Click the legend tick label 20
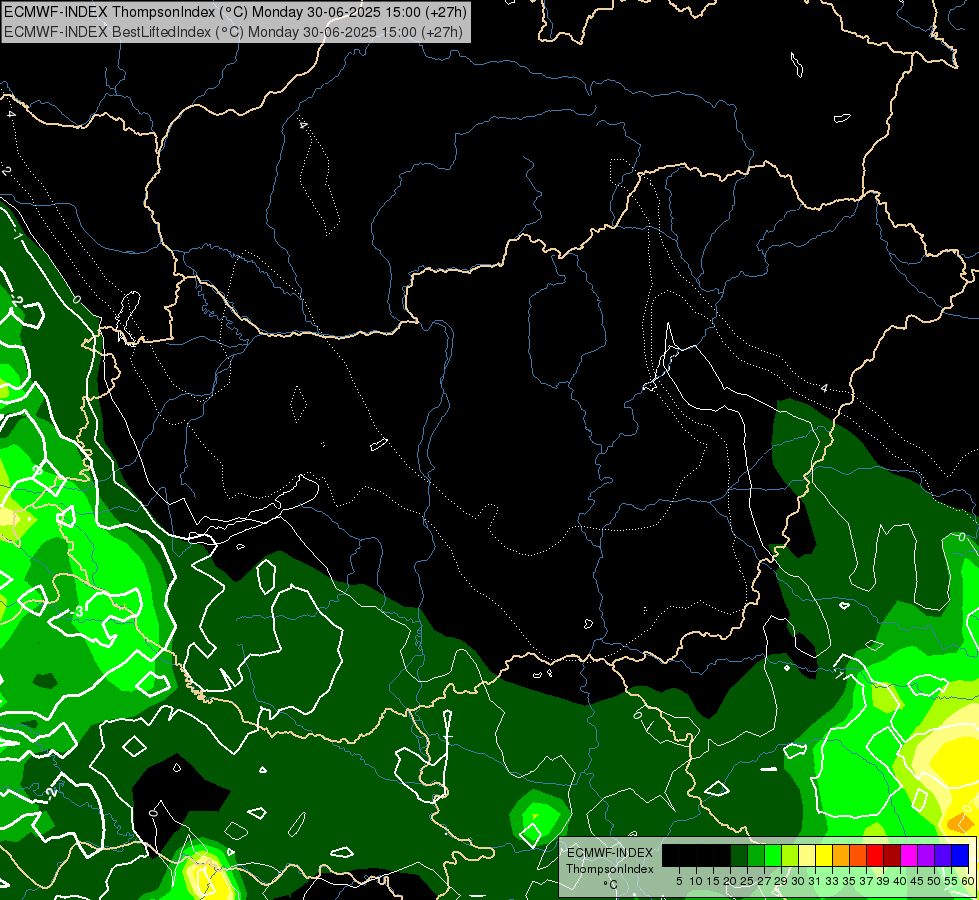Viewport: 979px width, 900px height. point(730,881)
